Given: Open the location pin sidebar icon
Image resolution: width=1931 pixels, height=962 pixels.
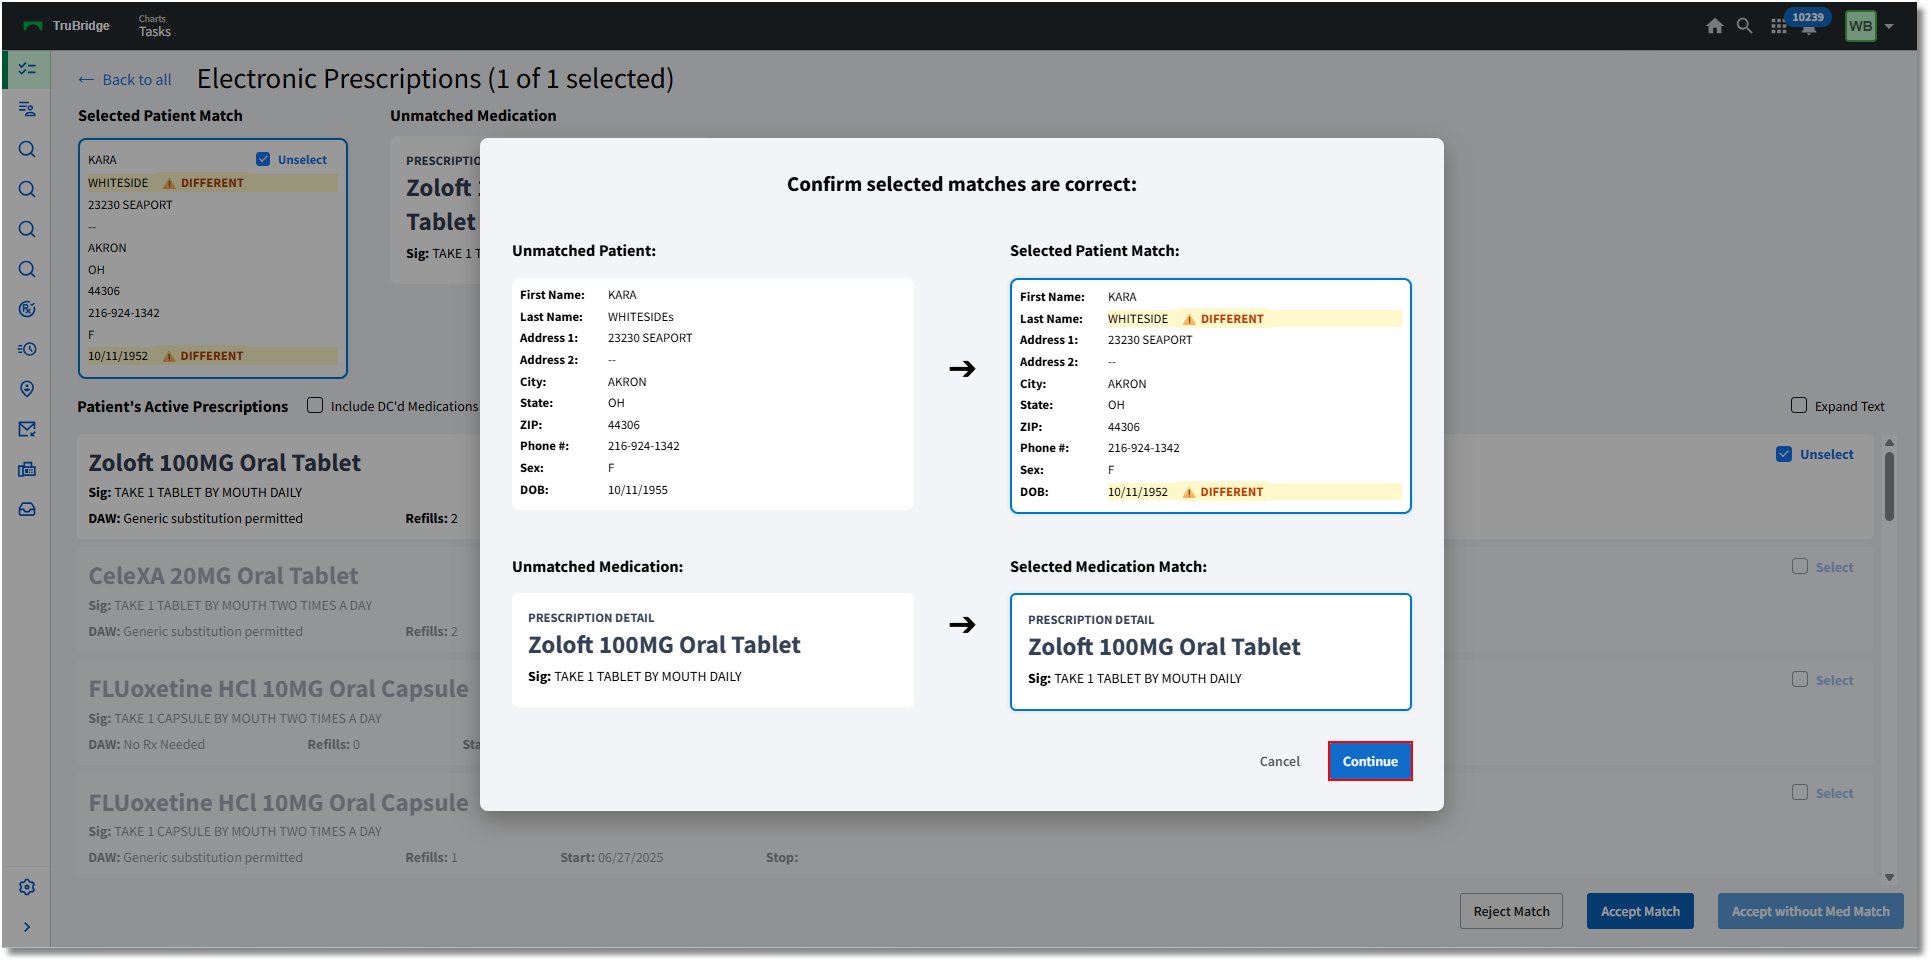Looking at the screenshot, I should point(27,389).
